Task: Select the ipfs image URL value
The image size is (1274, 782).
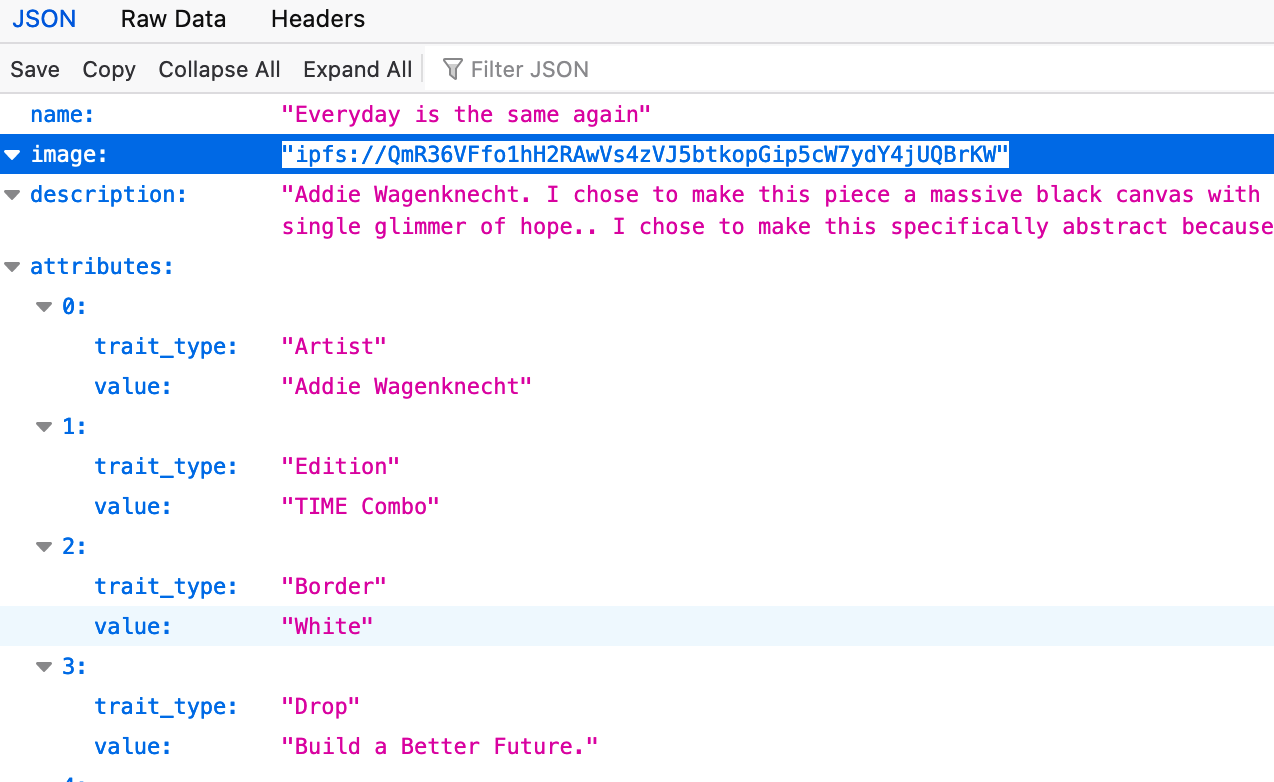Action: [x=643, y=154]
